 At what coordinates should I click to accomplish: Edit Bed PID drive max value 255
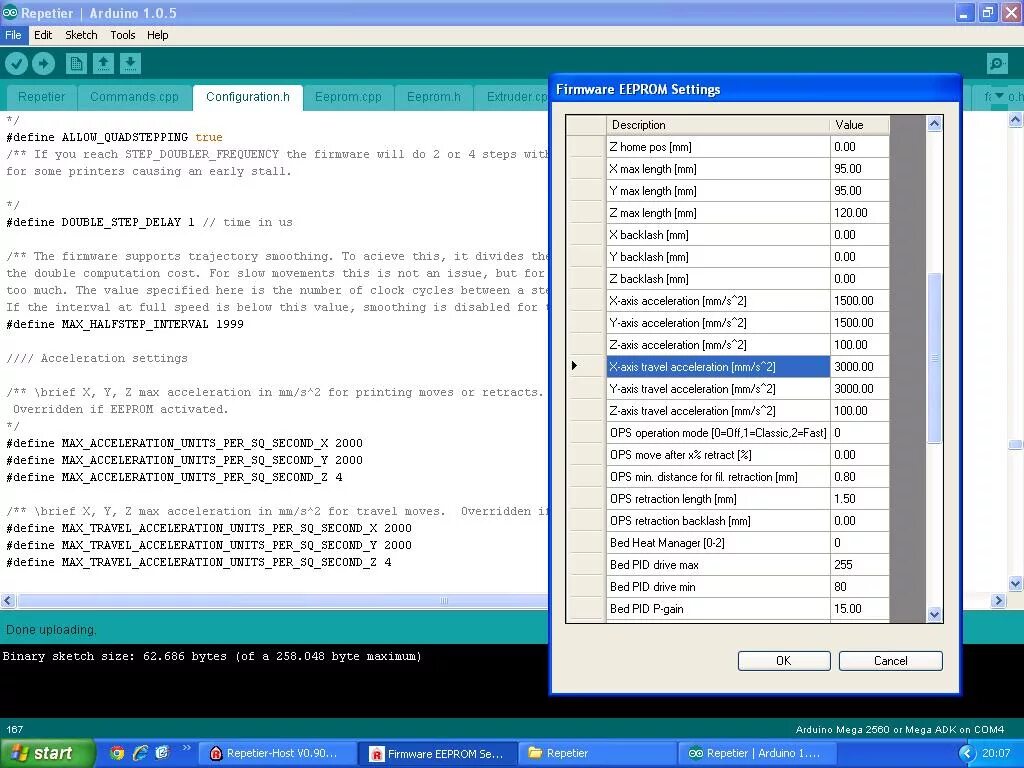(x=859, y=565)
